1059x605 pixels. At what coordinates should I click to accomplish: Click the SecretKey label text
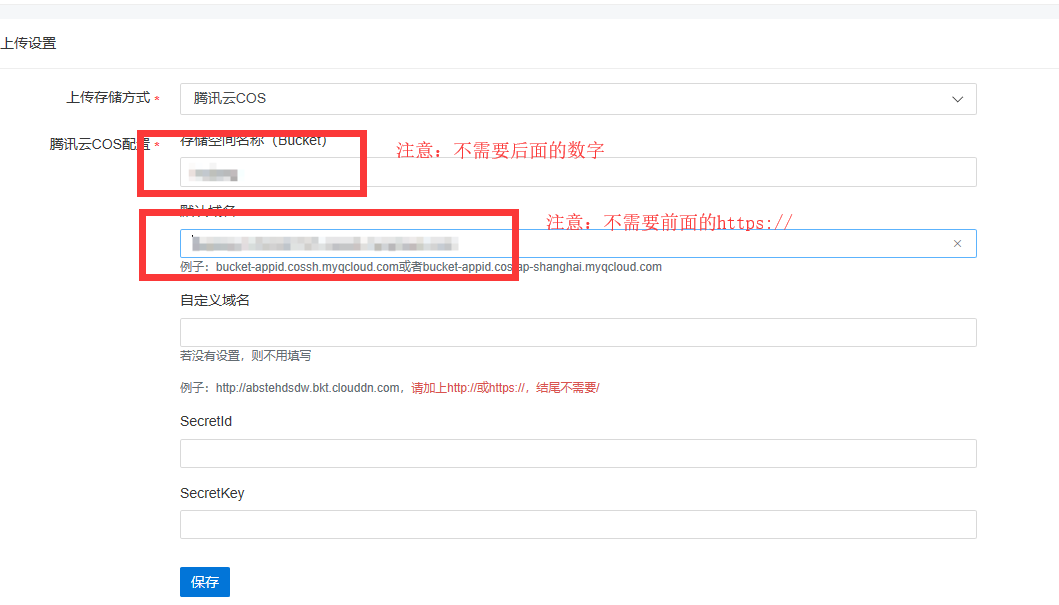tap(212, 494)
